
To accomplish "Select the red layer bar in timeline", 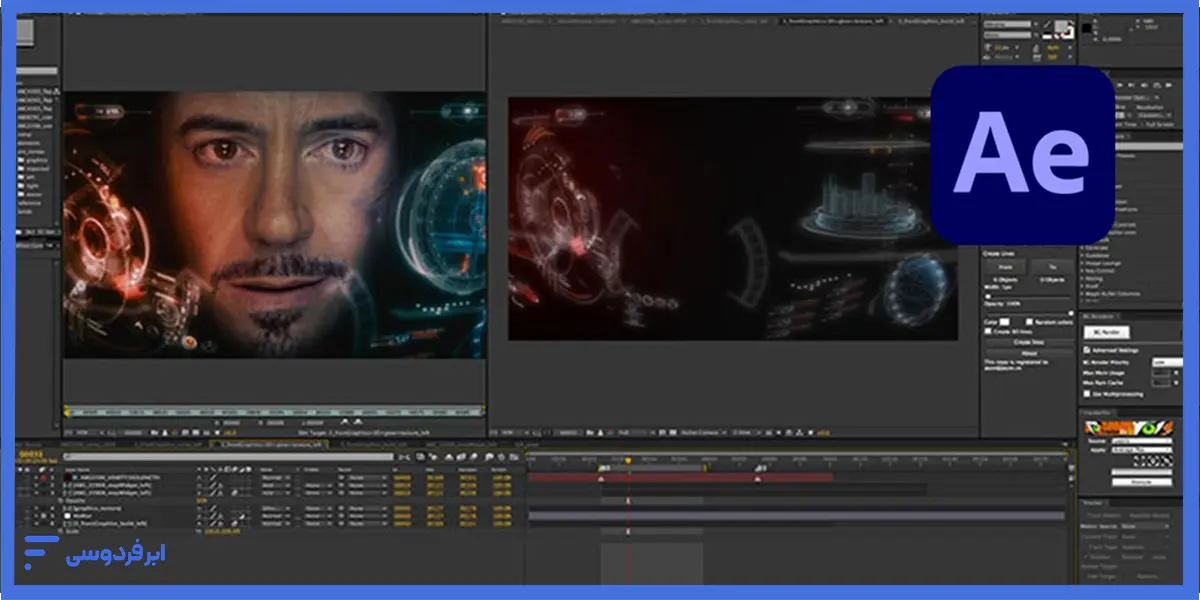I will pos(680,478).
